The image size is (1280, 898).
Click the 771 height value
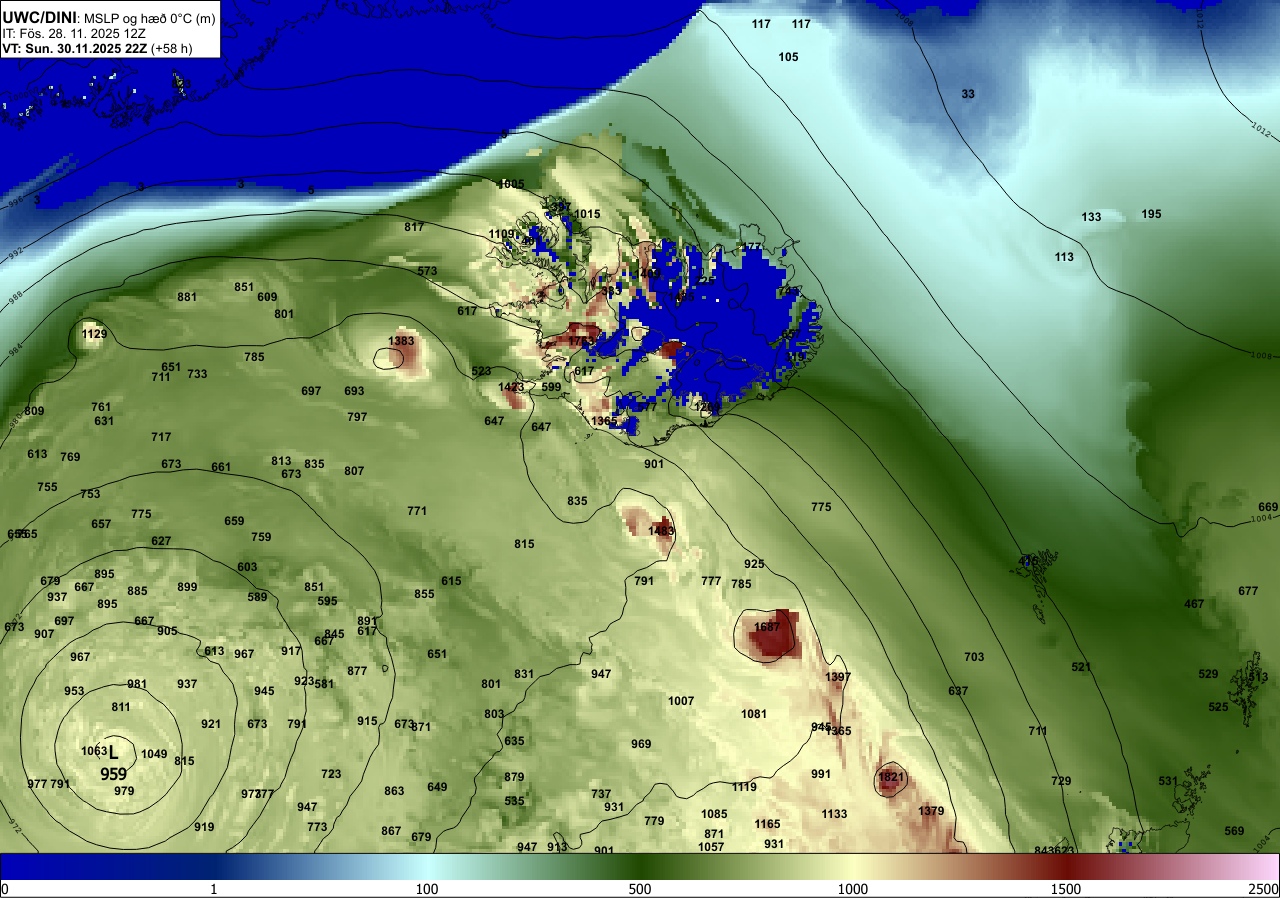click(417, 511)
